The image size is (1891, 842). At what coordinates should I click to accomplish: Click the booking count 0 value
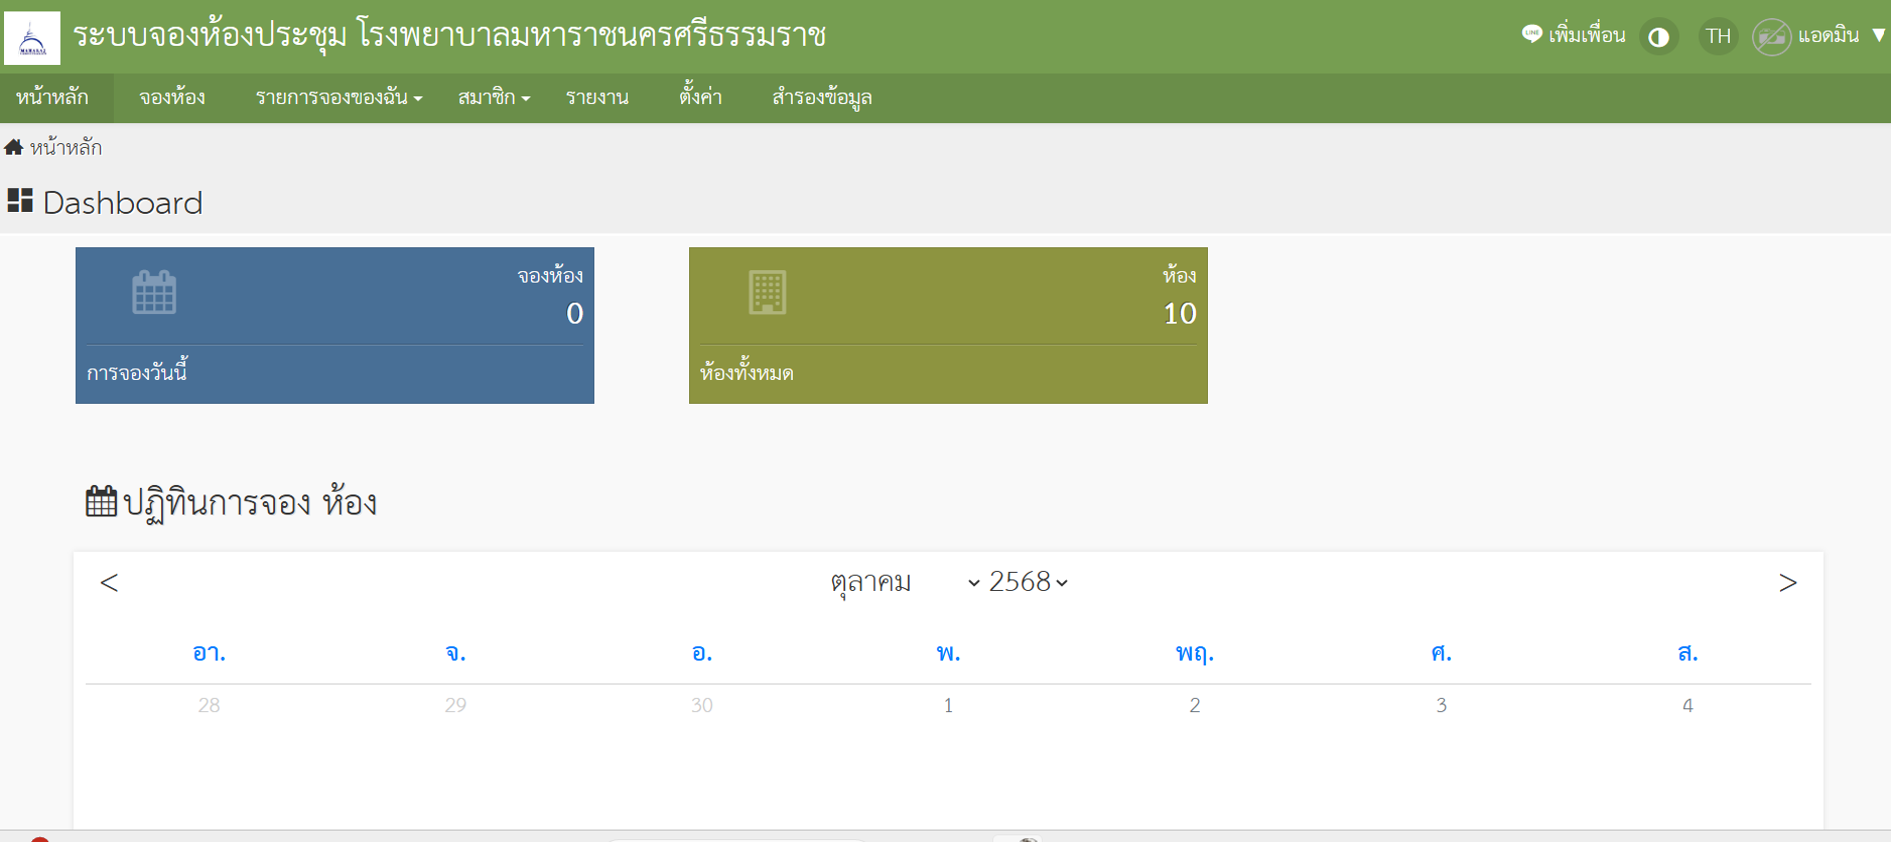574,314
